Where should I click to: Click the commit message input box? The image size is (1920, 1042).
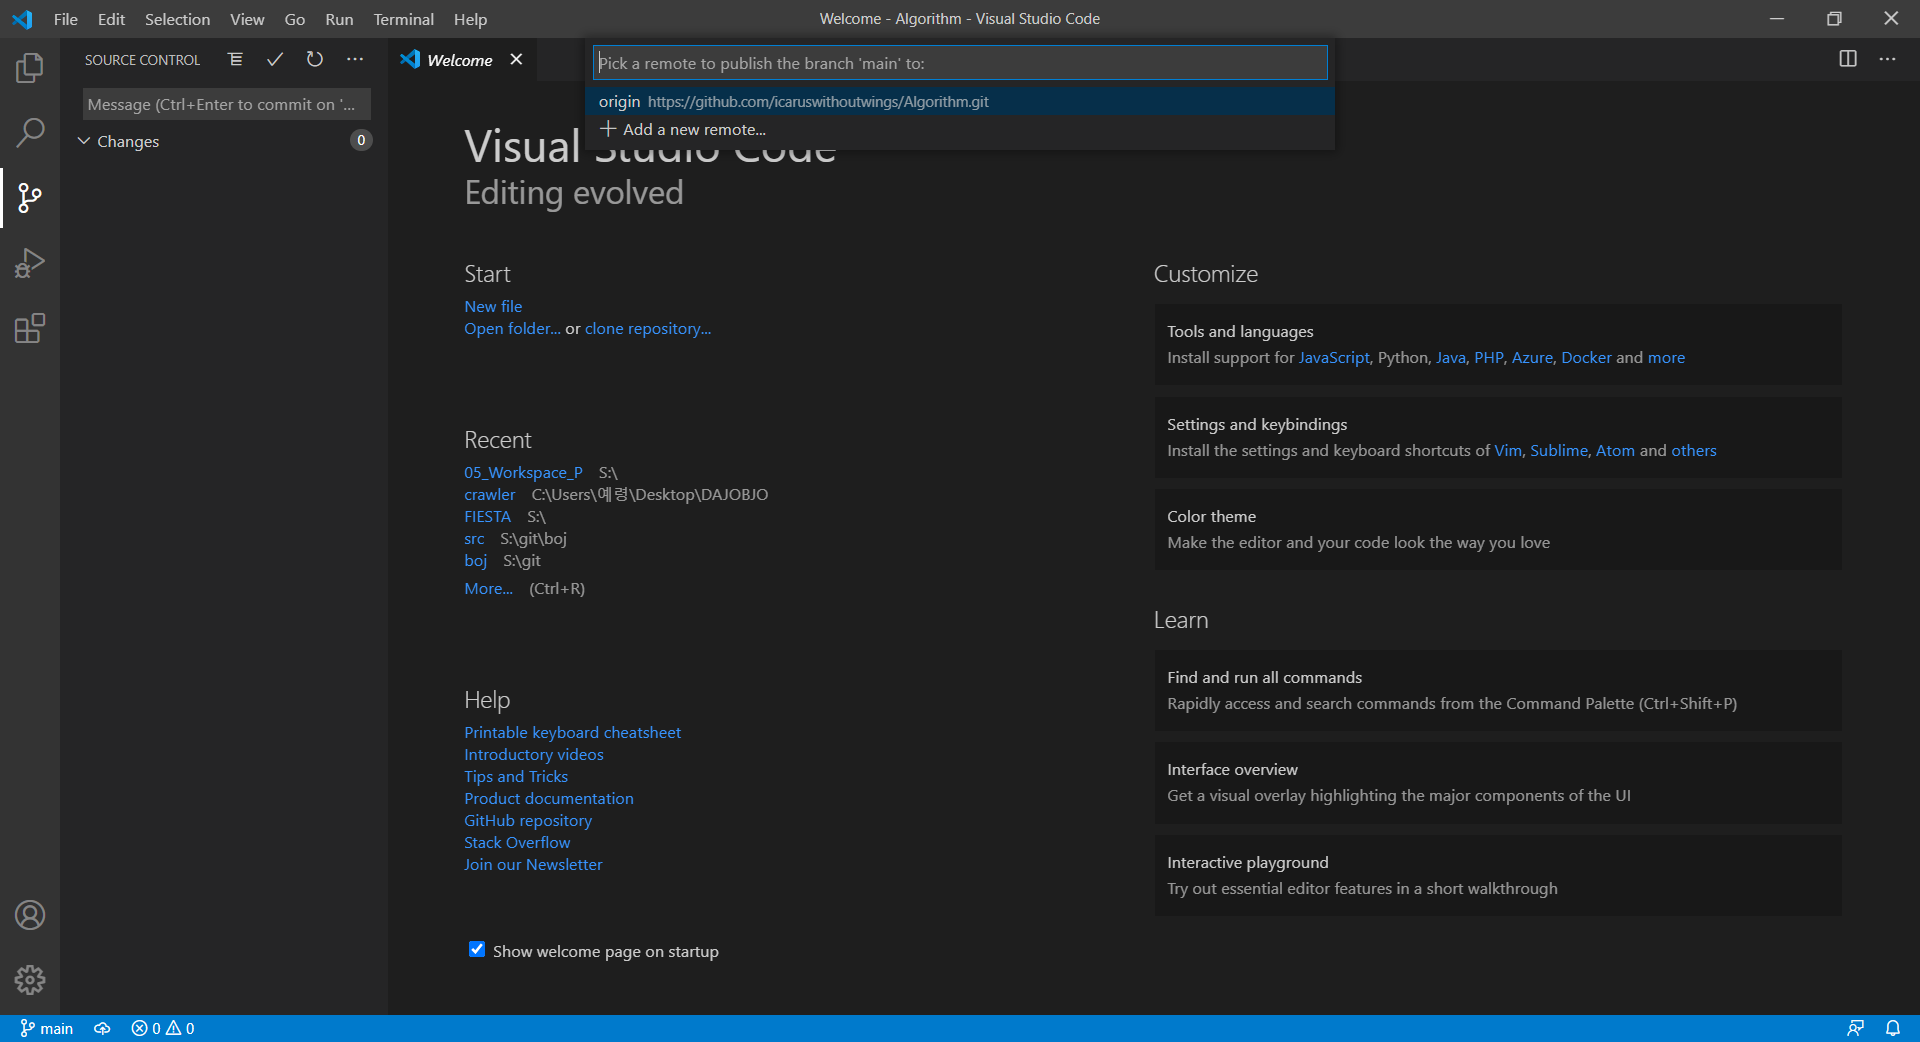point(227,104)
